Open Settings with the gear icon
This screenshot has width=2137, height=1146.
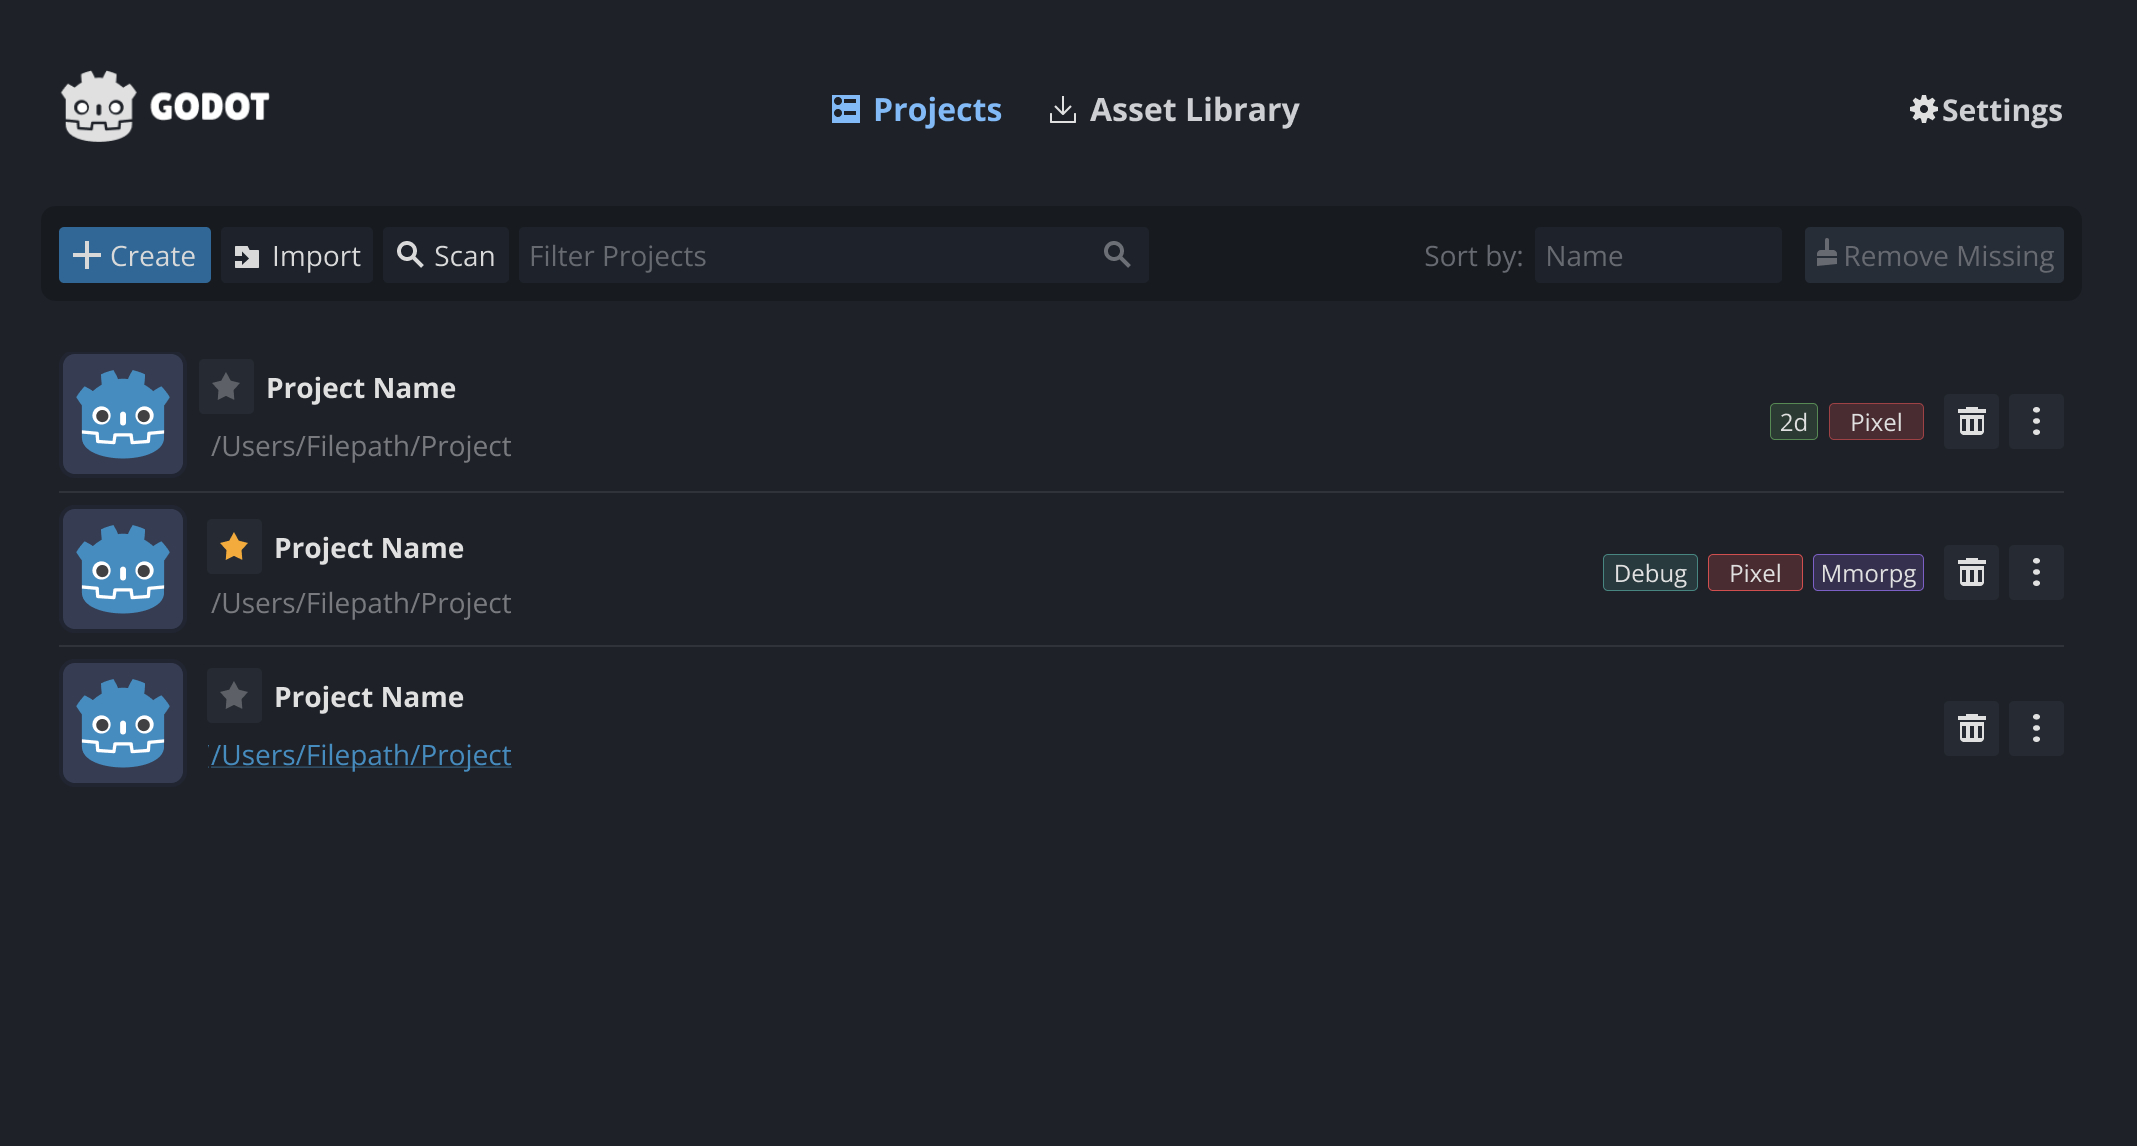click(x=1985, y=109)
